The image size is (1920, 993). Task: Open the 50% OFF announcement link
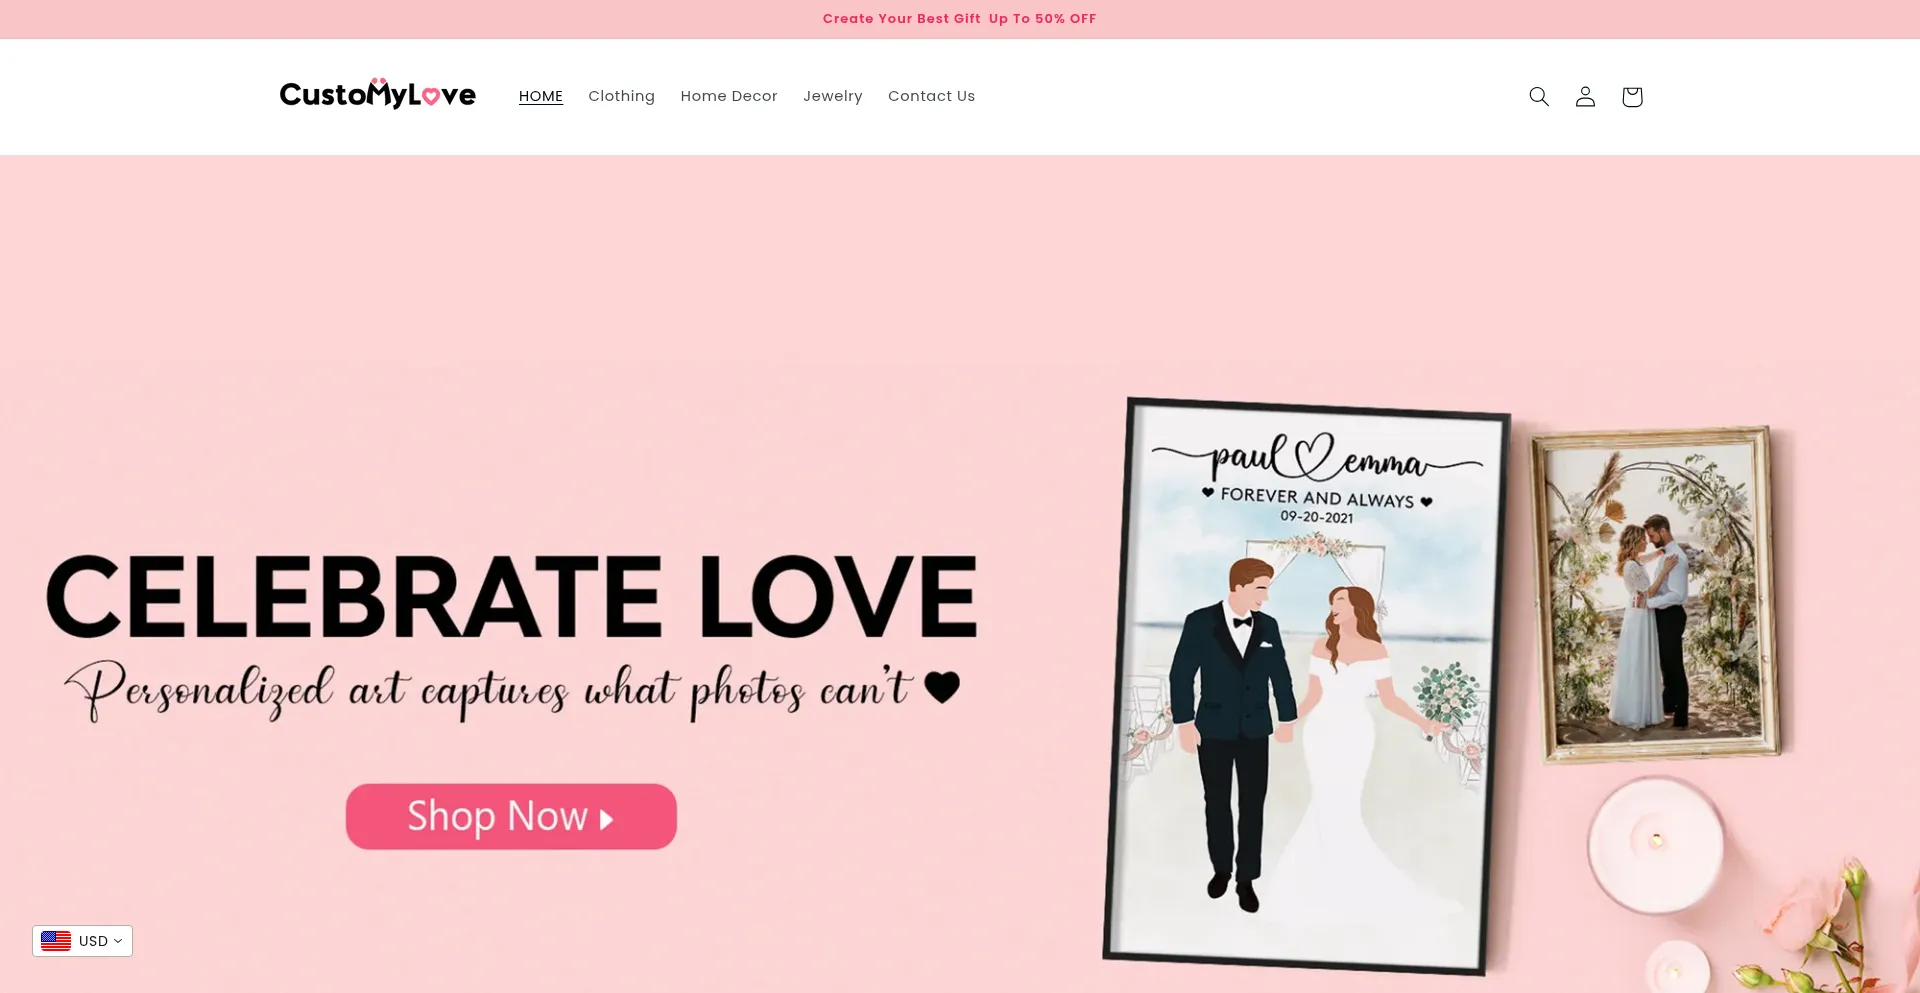point(959,18)
